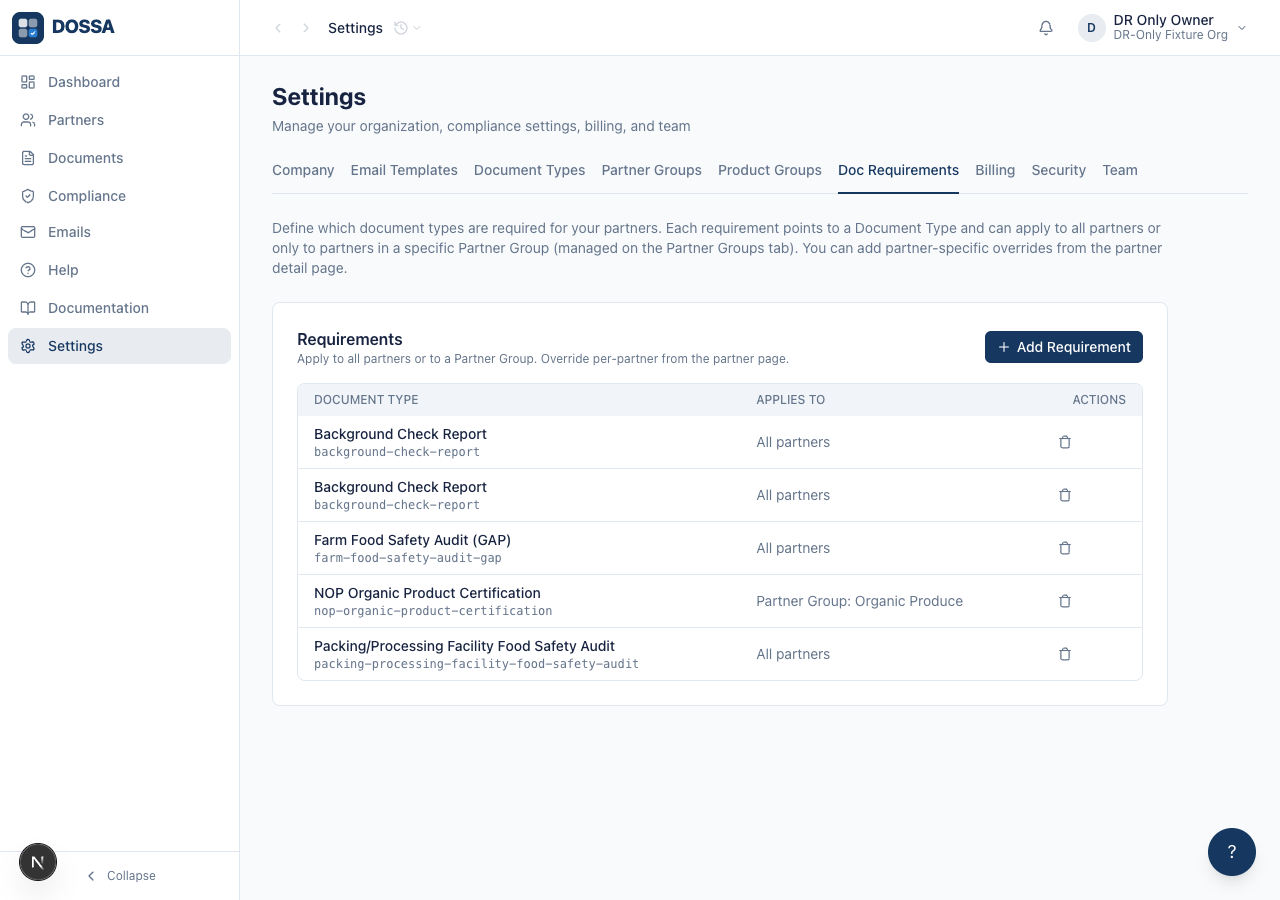Click the Add Requirement button
Viewport: 1280px width, 900px height.
[x=1064, y=347]
